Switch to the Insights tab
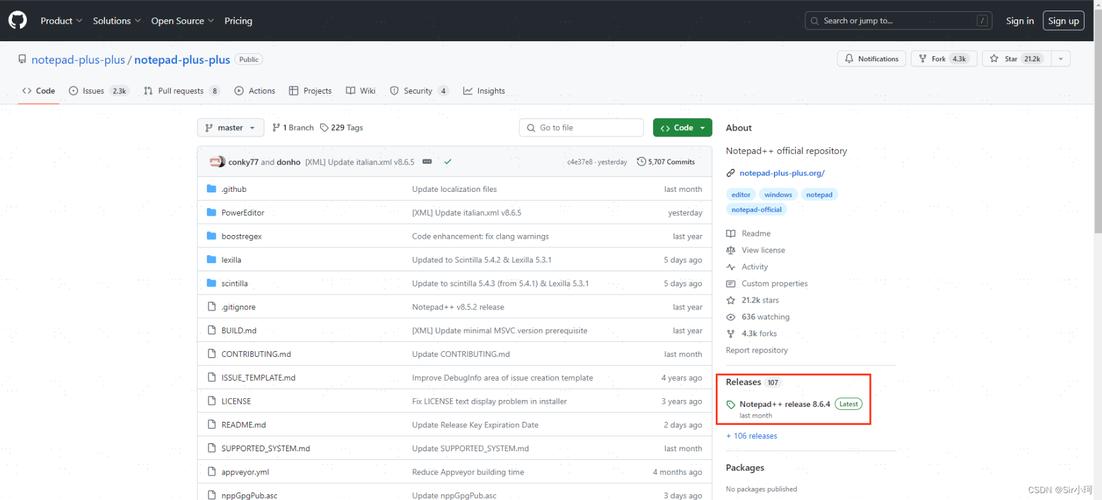Viewport: 1102px width, 500px height. pos(484,91)
